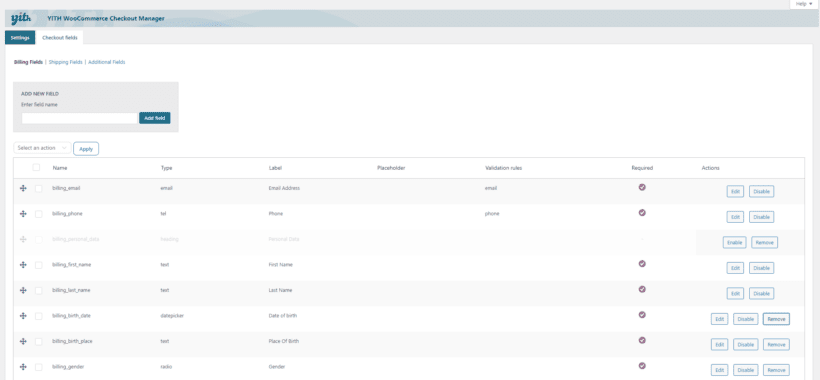Edit the billing_birth_date field
Image resolution: width=820 pixels, height=380 pixels.
[x=719, y=319]
